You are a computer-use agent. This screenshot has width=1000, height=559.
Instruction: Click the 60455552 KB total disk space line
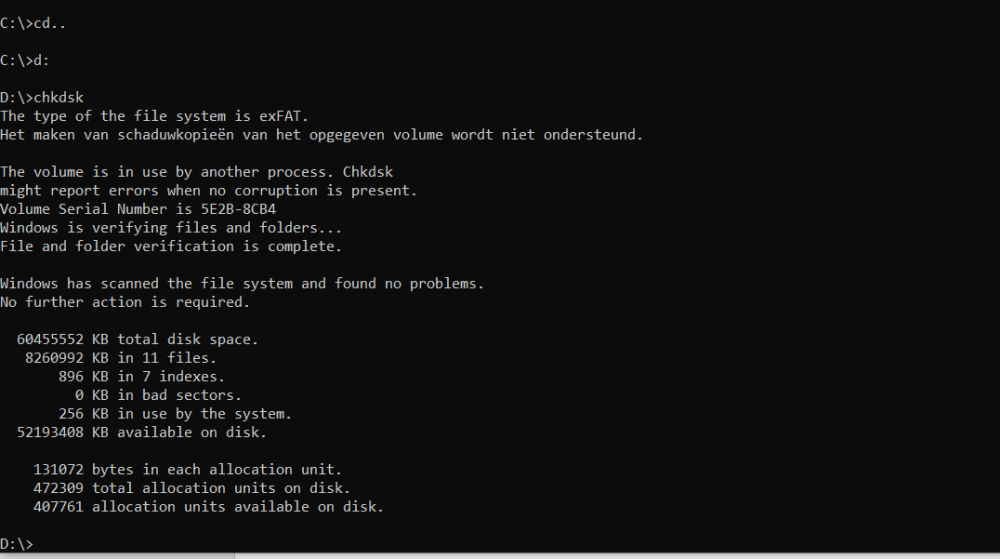pyautogui.click(x=137, y=339)
